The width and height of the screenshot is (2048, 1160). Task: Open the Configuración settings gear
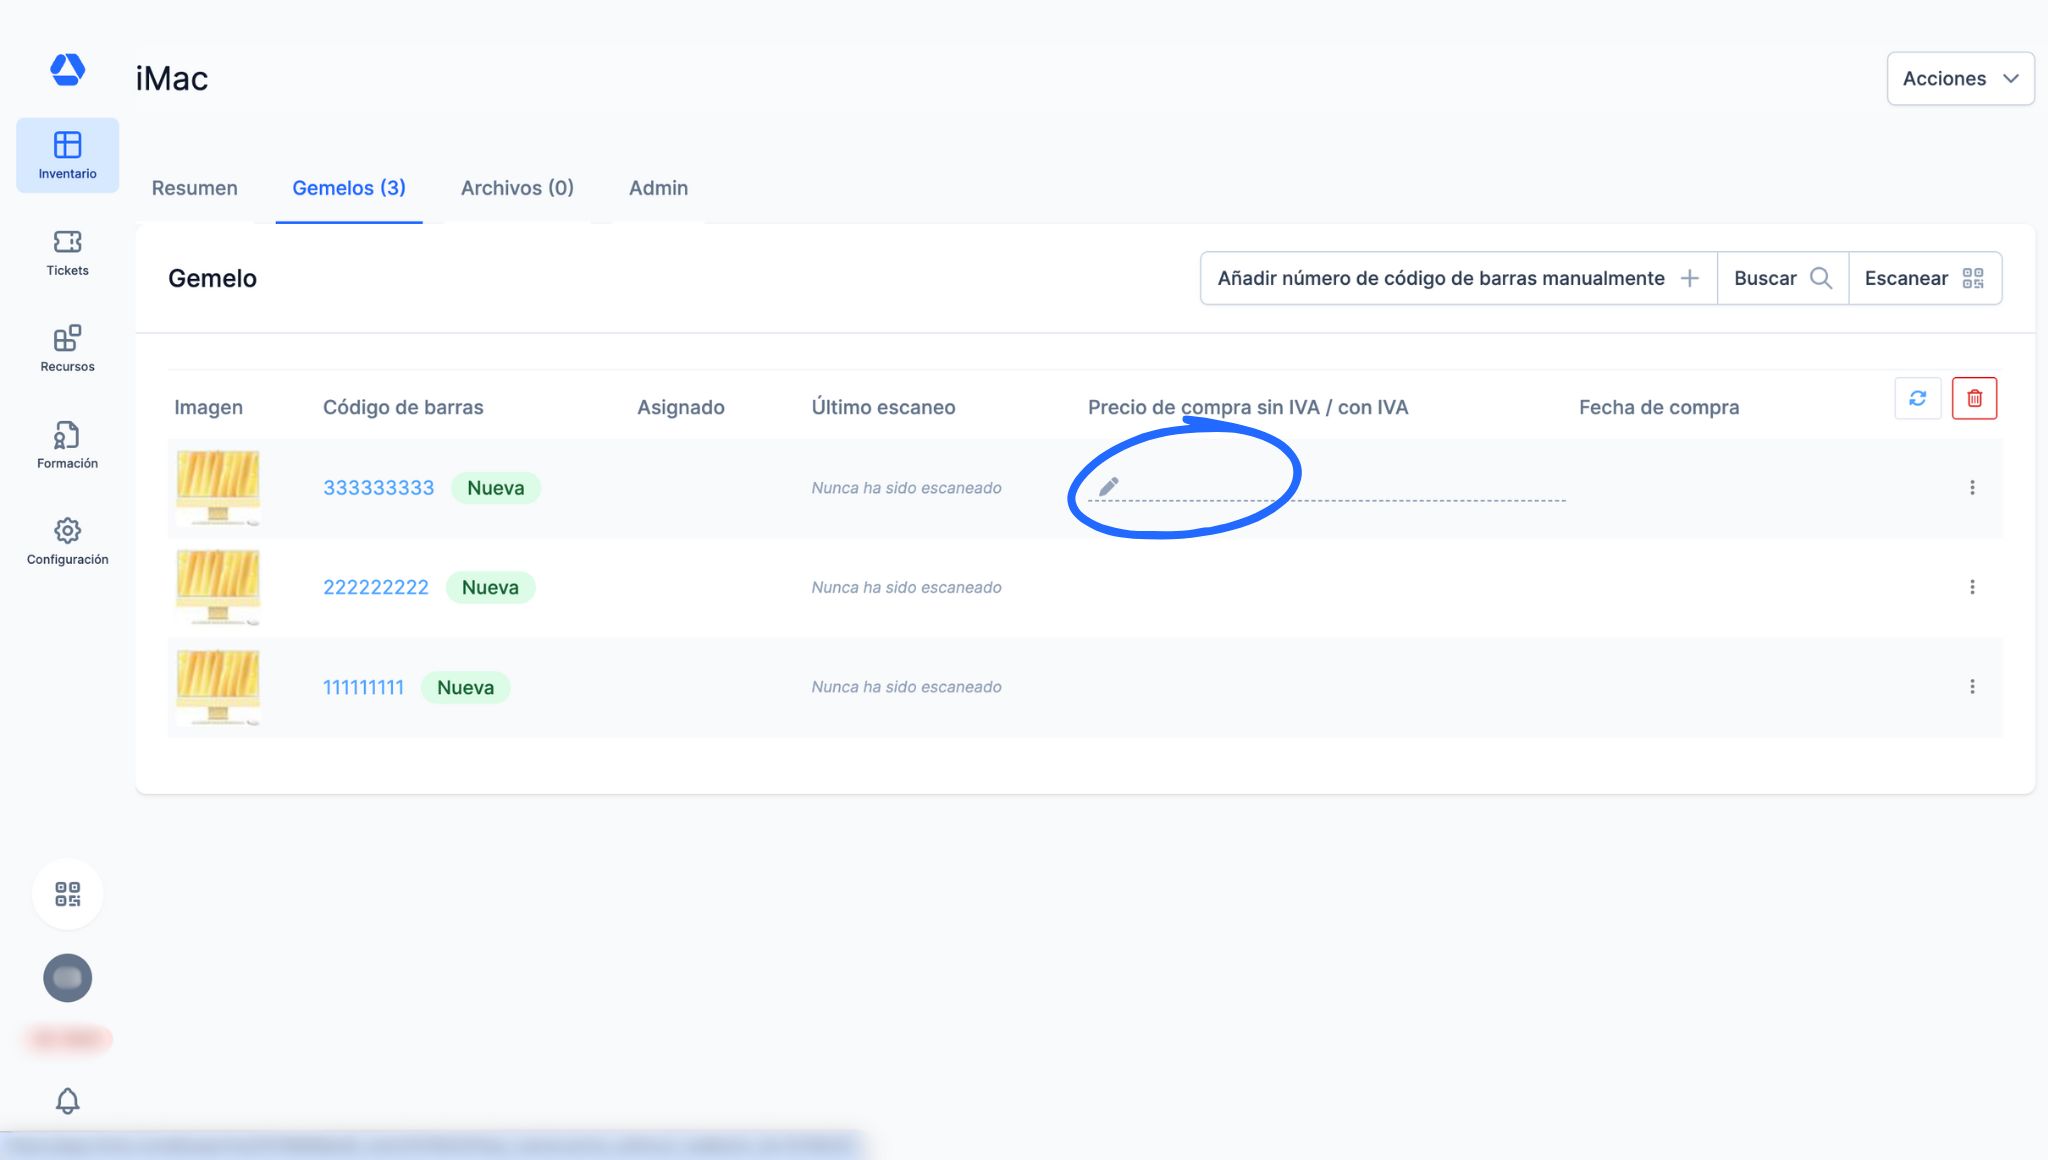coord(67,541)
